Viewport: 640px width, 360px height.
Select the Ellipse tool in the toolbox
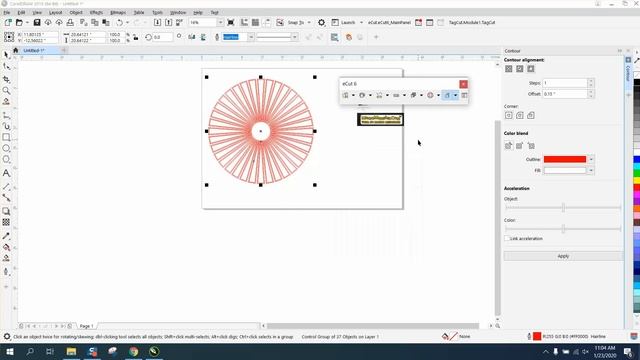tap(6, 148)
